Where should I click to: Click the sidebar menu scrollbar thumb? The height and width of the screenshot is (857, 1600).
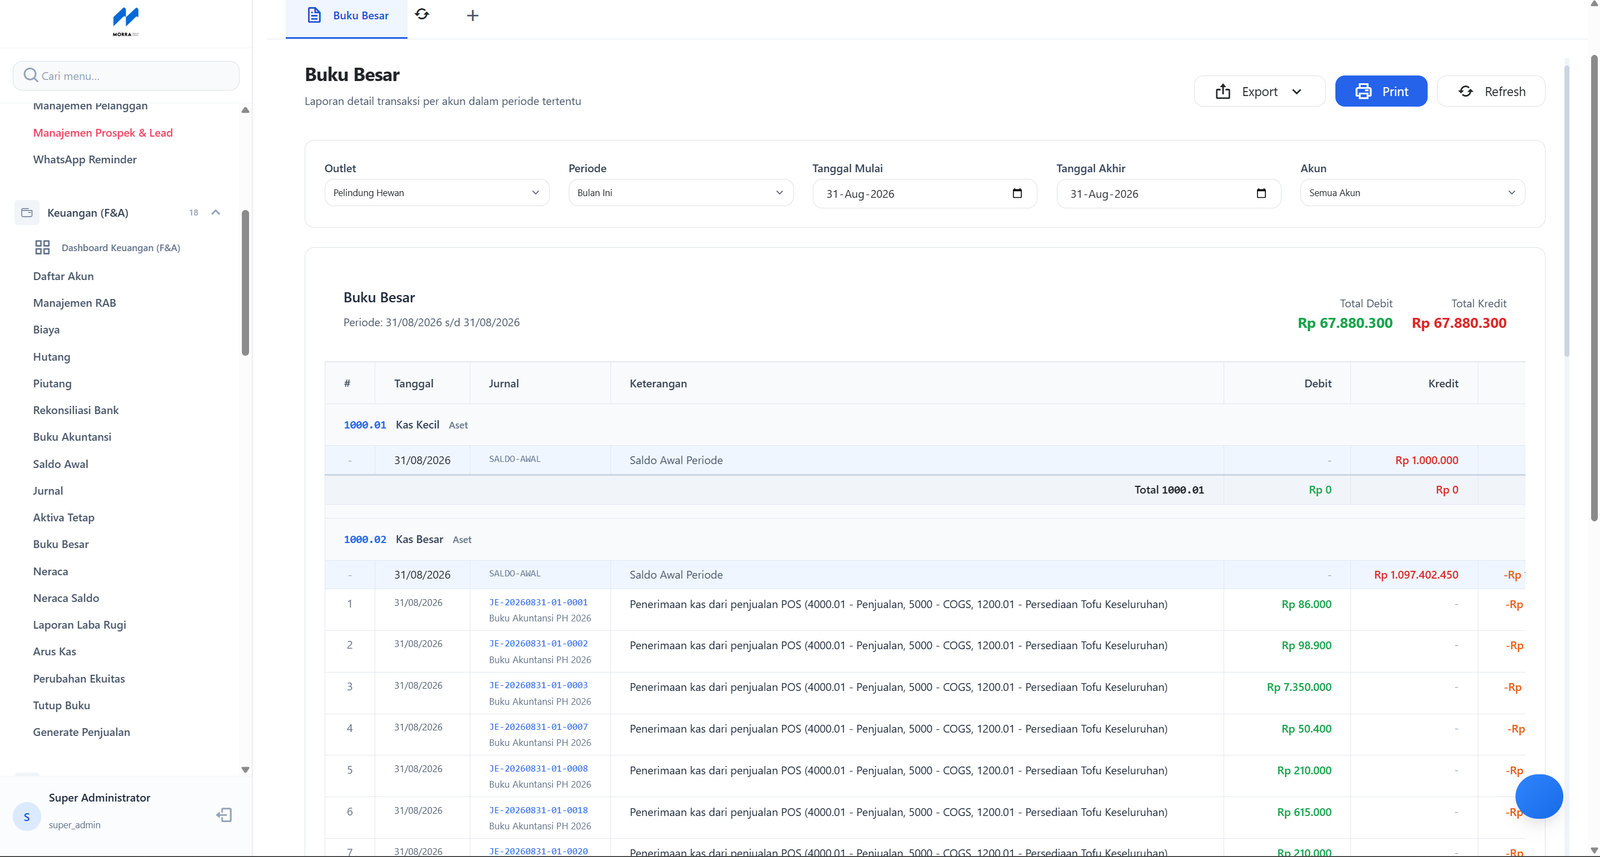[245, 282]
